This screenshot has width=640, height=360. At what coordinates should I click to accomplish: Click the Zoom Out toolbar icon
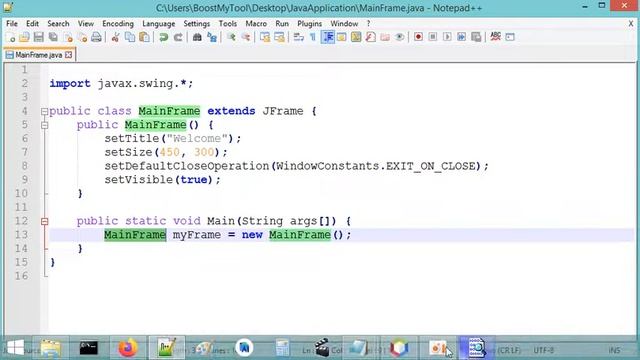pos(246,37)
